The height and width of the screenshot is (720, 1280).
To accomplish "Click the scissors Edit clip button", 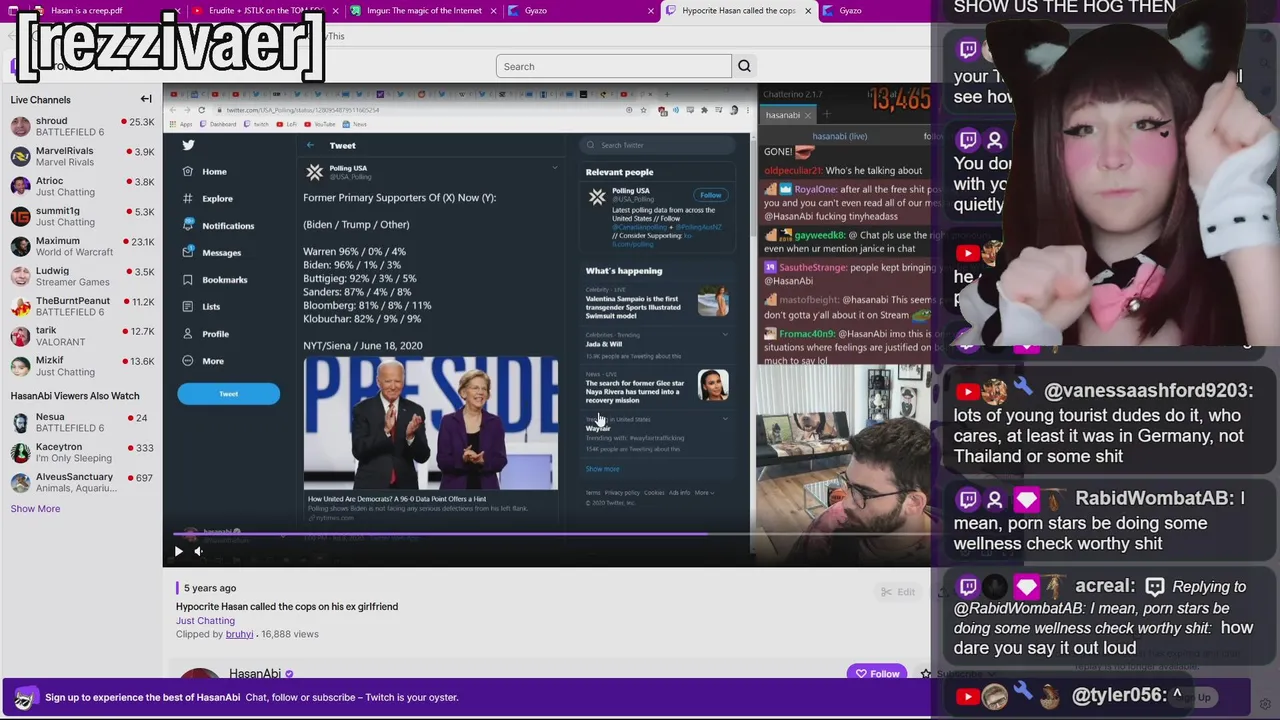I will coord(898,592).
